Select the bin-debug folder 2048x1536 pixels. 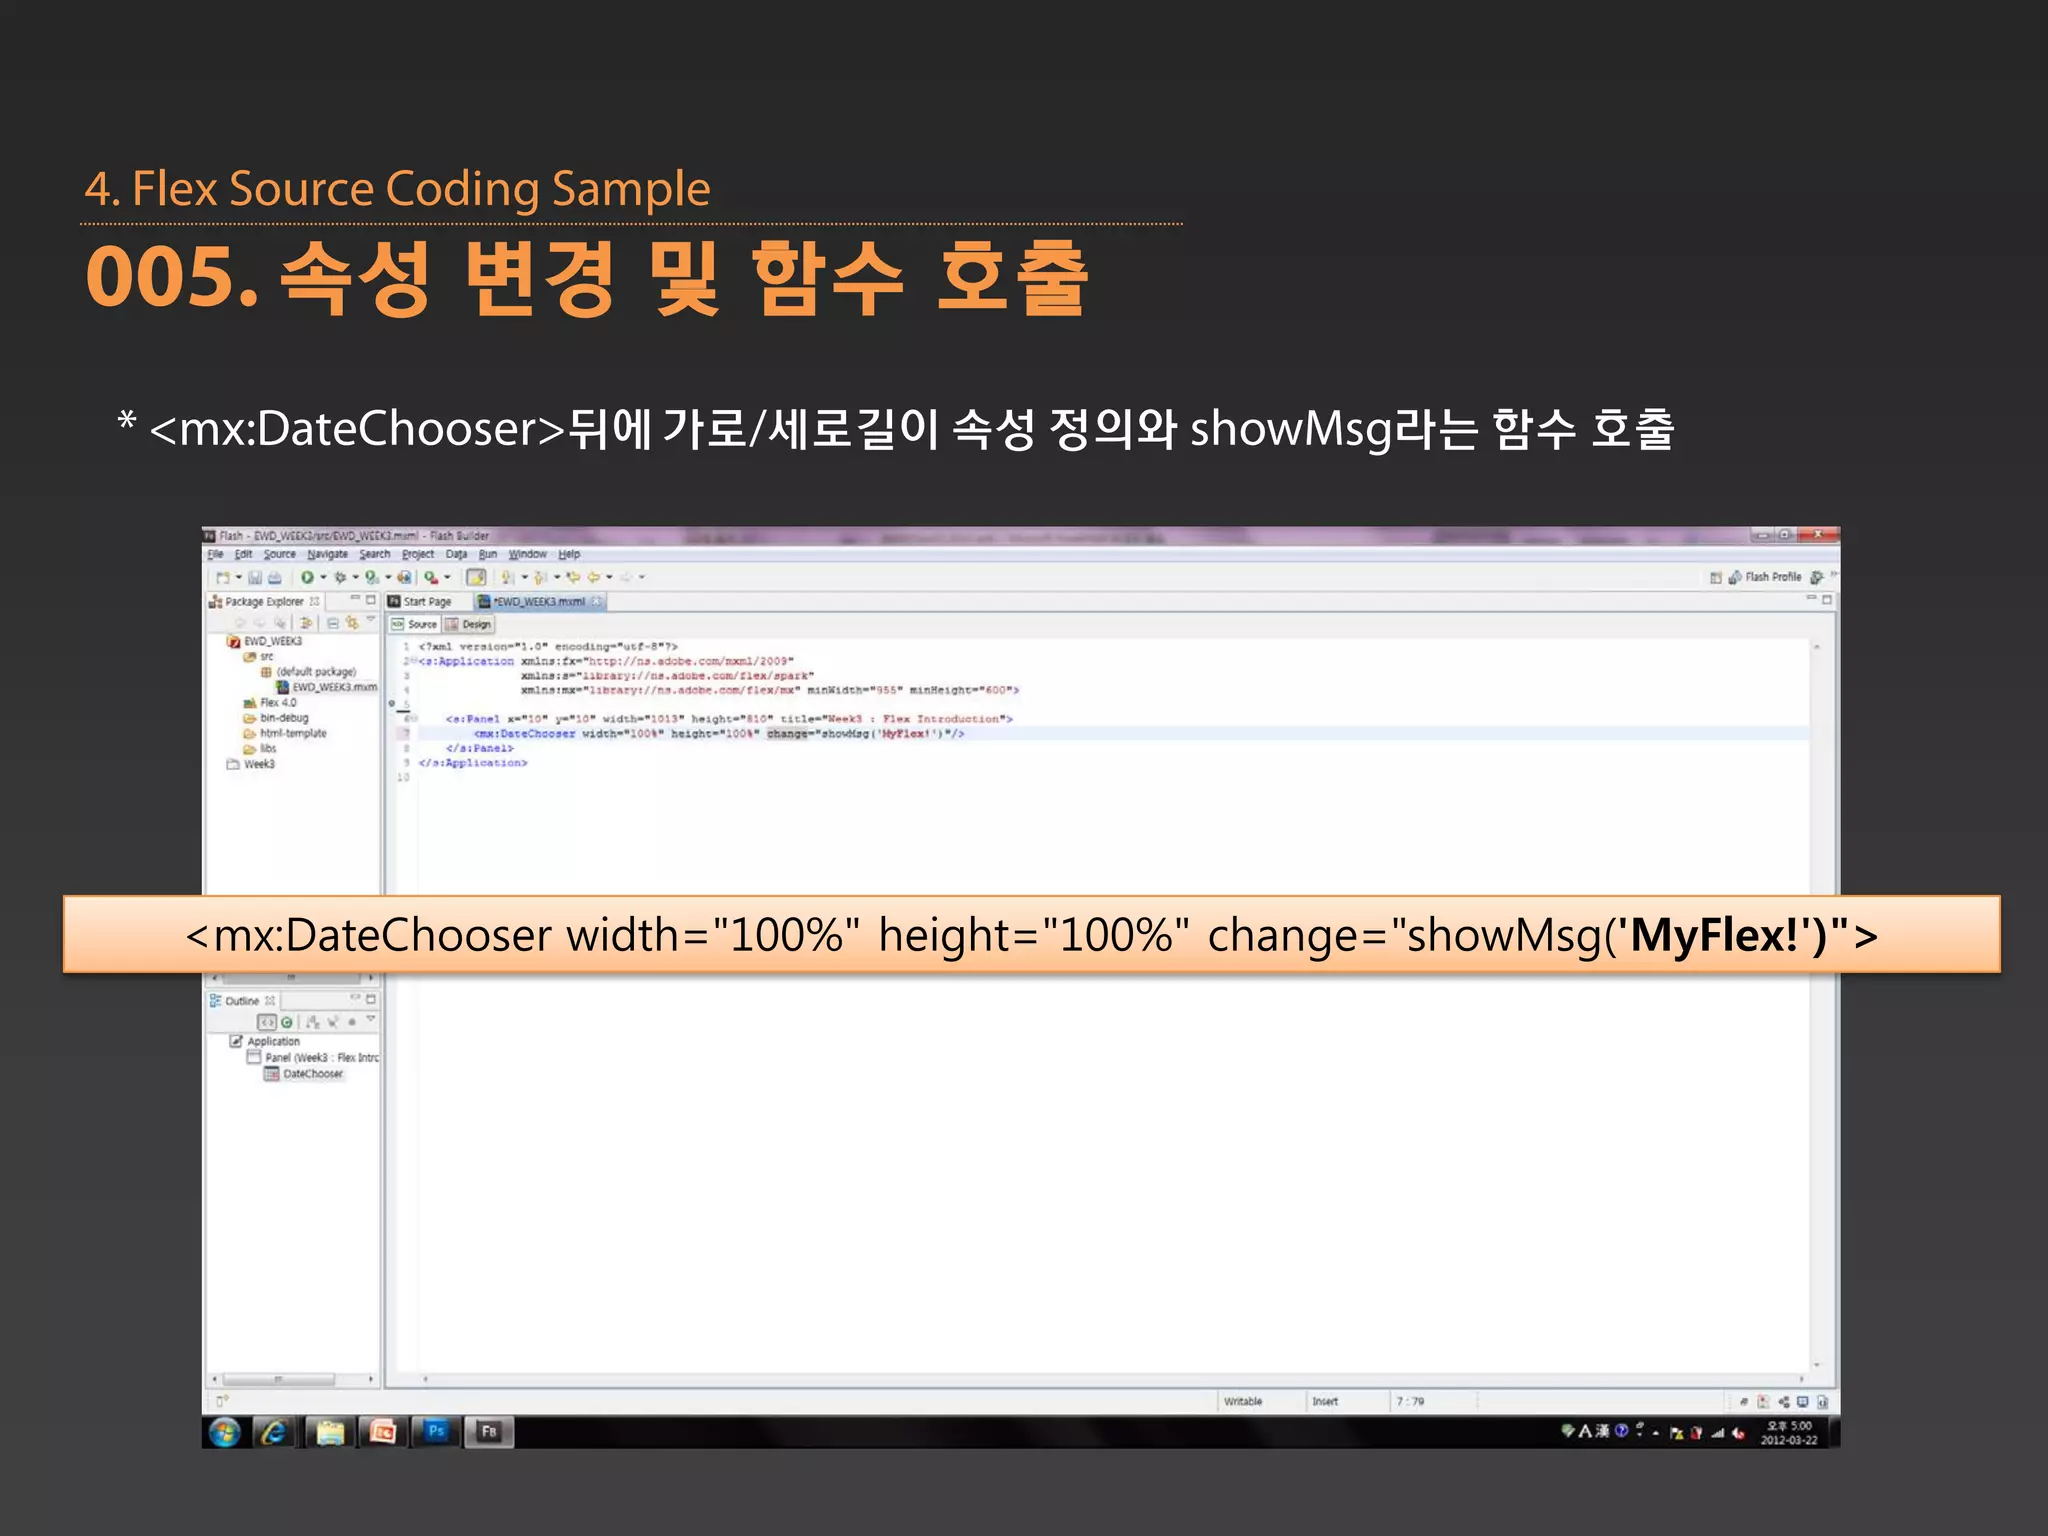point(276,718)
